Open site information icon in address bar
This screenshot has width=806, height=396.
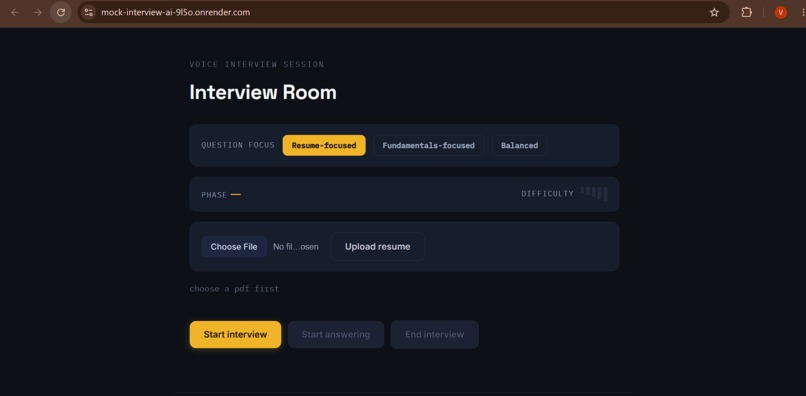pyautogui.click(x=88, y=12)
